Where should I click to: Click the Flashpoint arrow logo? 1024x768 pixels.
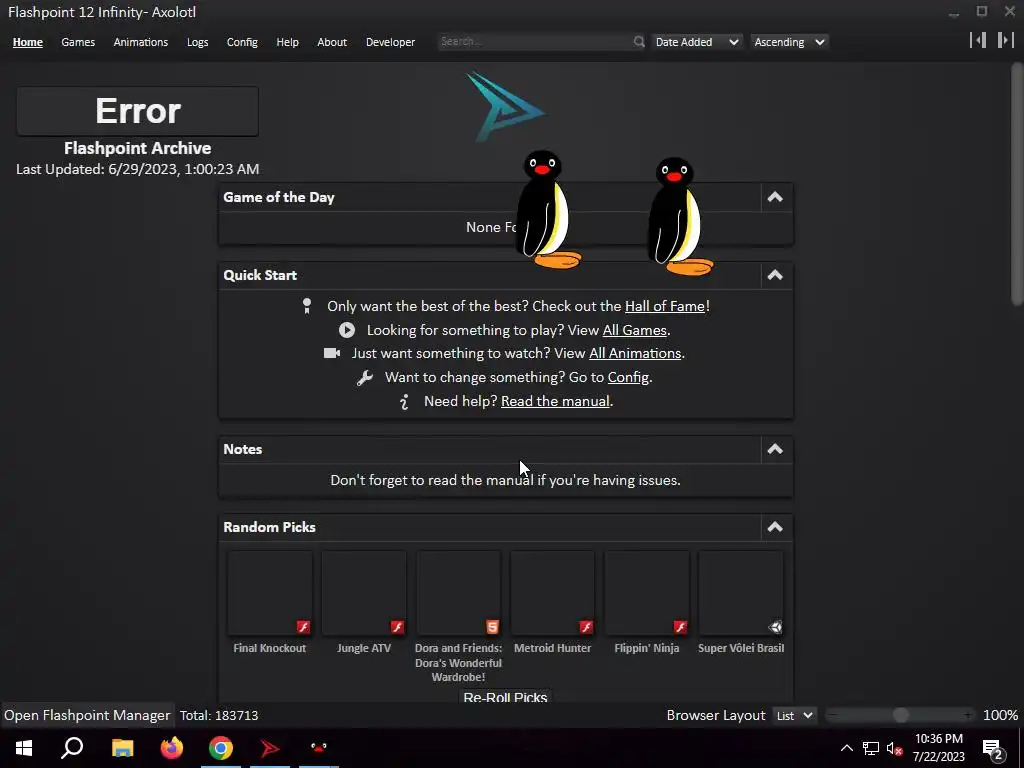(x=505, y=106)
